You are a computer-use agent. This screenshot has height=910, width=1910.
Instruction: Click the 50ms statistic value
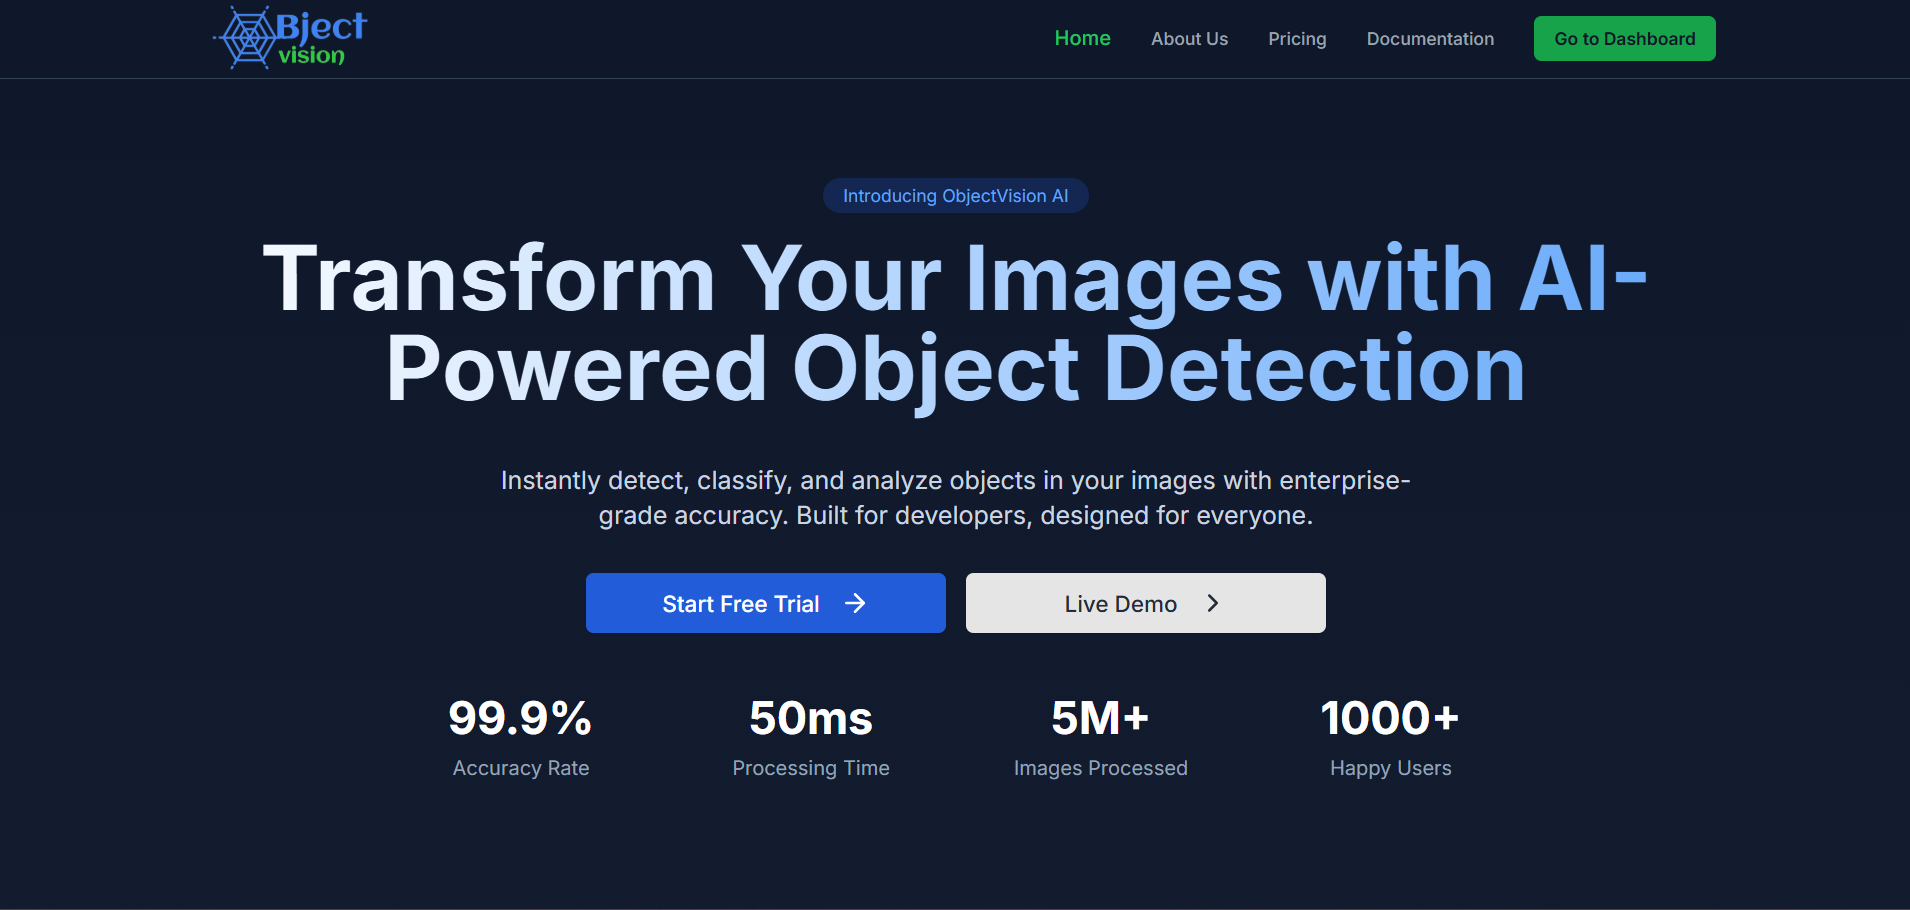click(x=810, y=718)
